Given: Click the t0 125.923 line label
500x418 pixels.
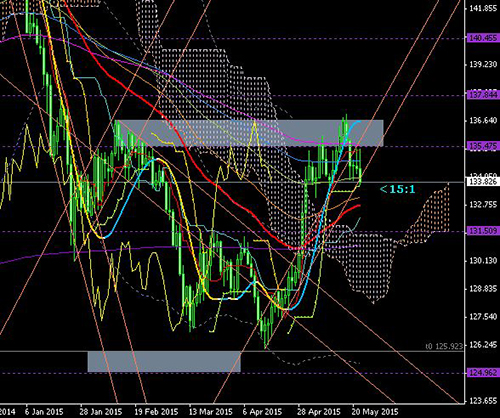Looking at the screenshot, I should pyautogui.click(x=444, y=347).
